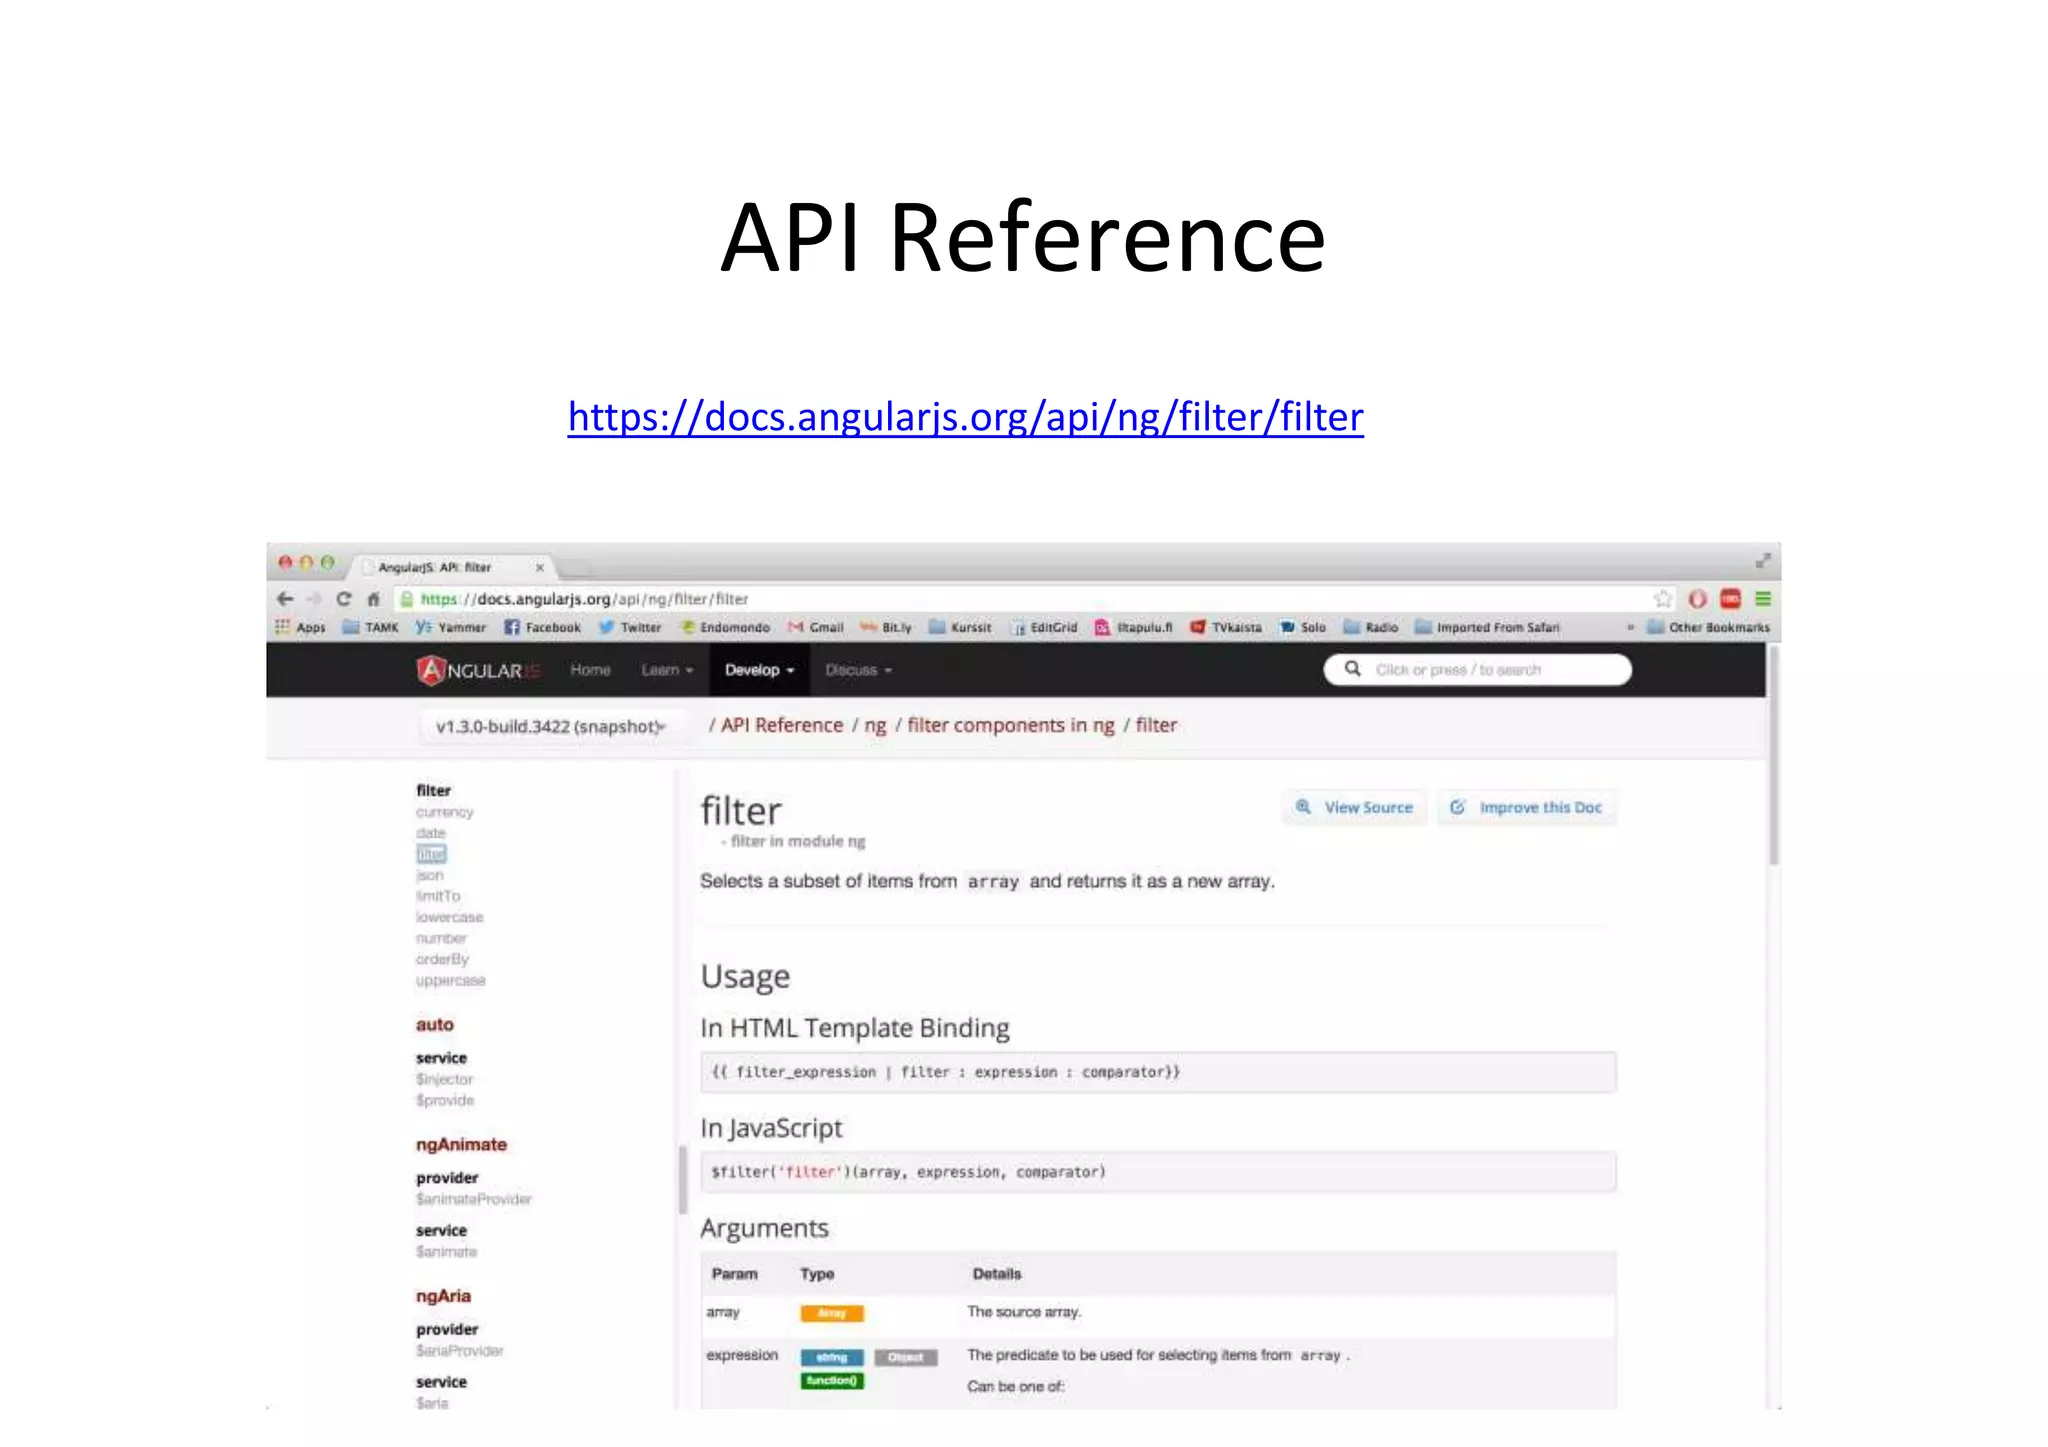Reload the page with refresh icon

point(344,599)
